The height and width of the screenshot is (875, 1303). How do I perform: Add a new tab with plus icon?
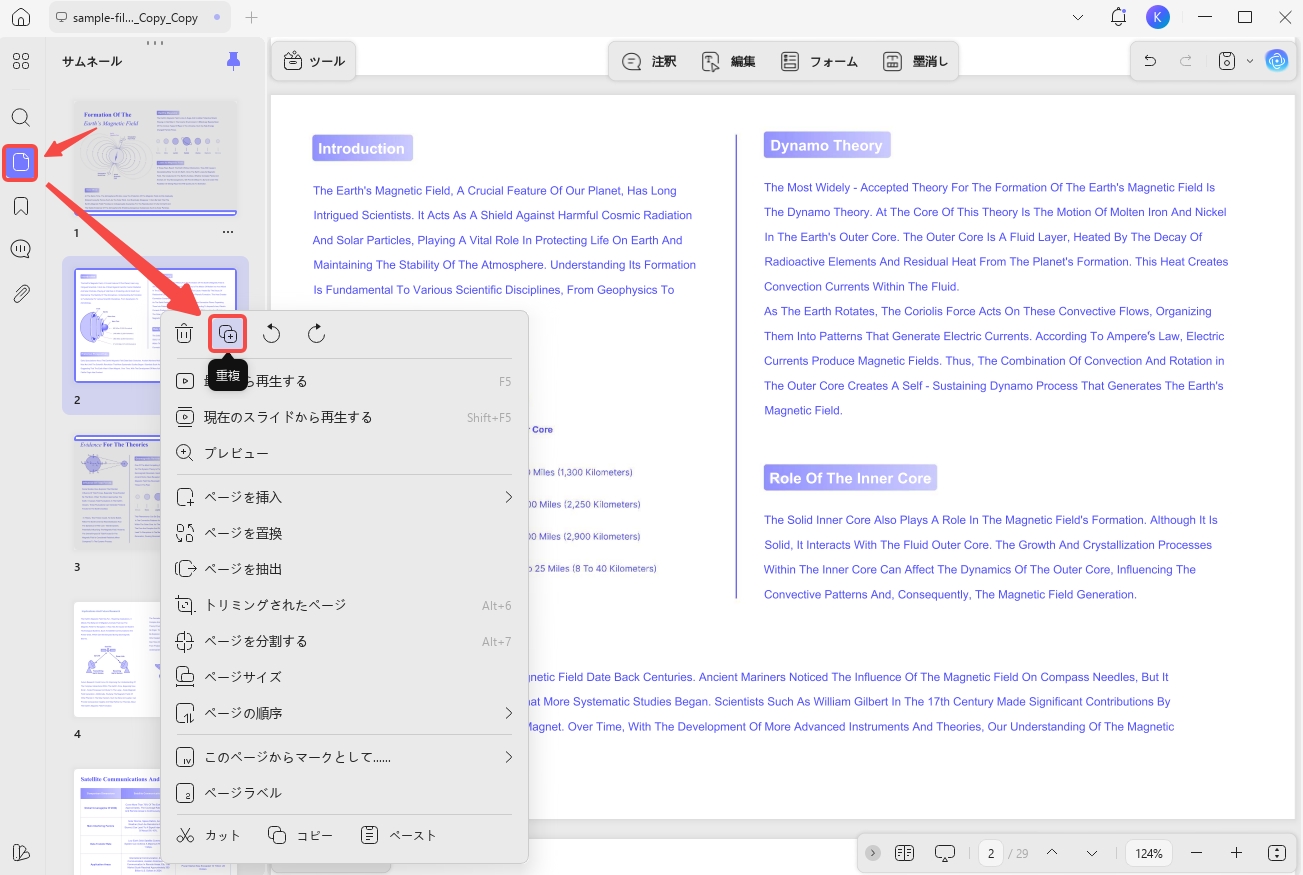(251, 18)
